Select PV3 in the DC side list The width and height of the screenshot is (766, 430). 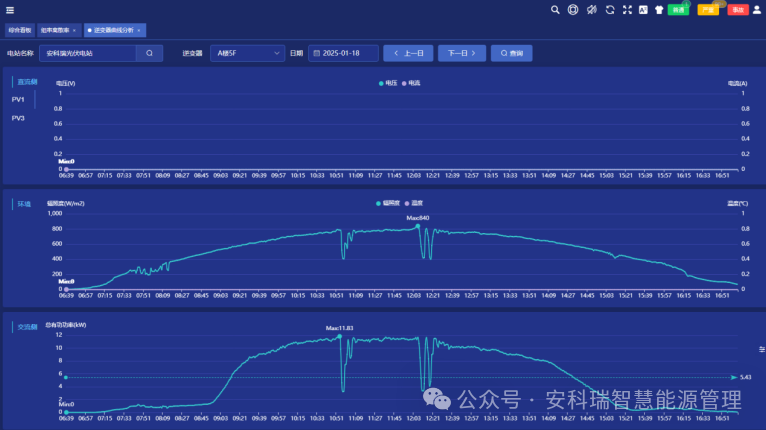tap(18, 118)
